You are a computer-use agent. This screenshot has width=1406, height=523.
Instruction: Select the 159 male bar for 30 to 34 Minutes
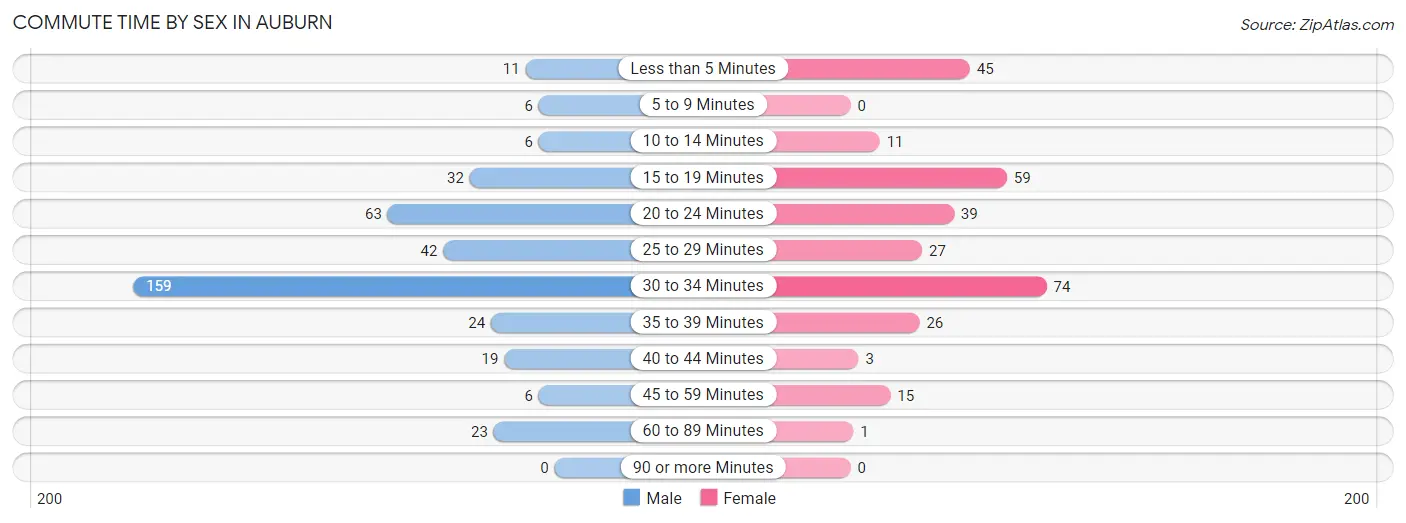tap(382, 286)
